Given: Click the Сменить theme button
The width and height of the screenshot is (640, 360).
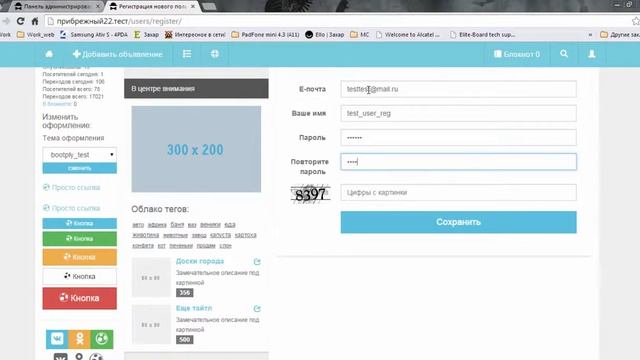Looking at the screenshot, I should click(80, 168).
